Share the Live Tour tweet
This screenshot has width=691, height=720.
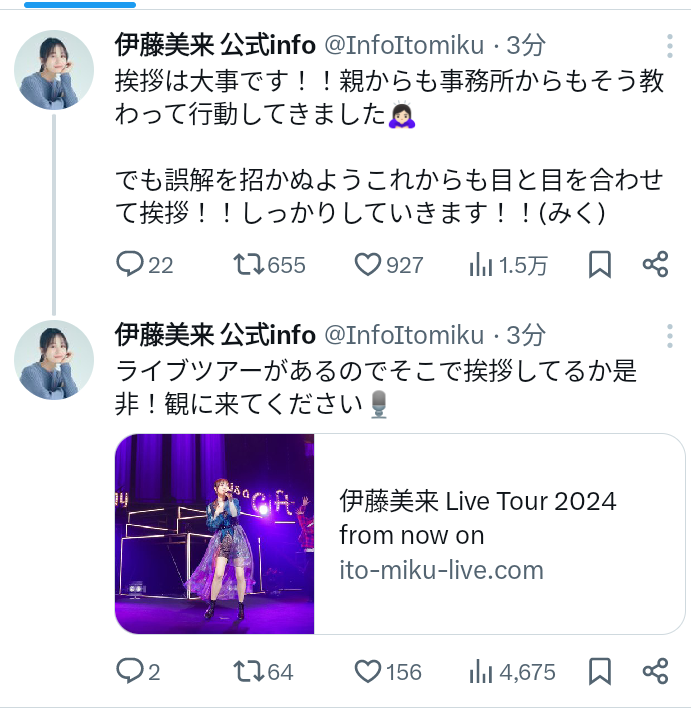[x=655, y=671]
